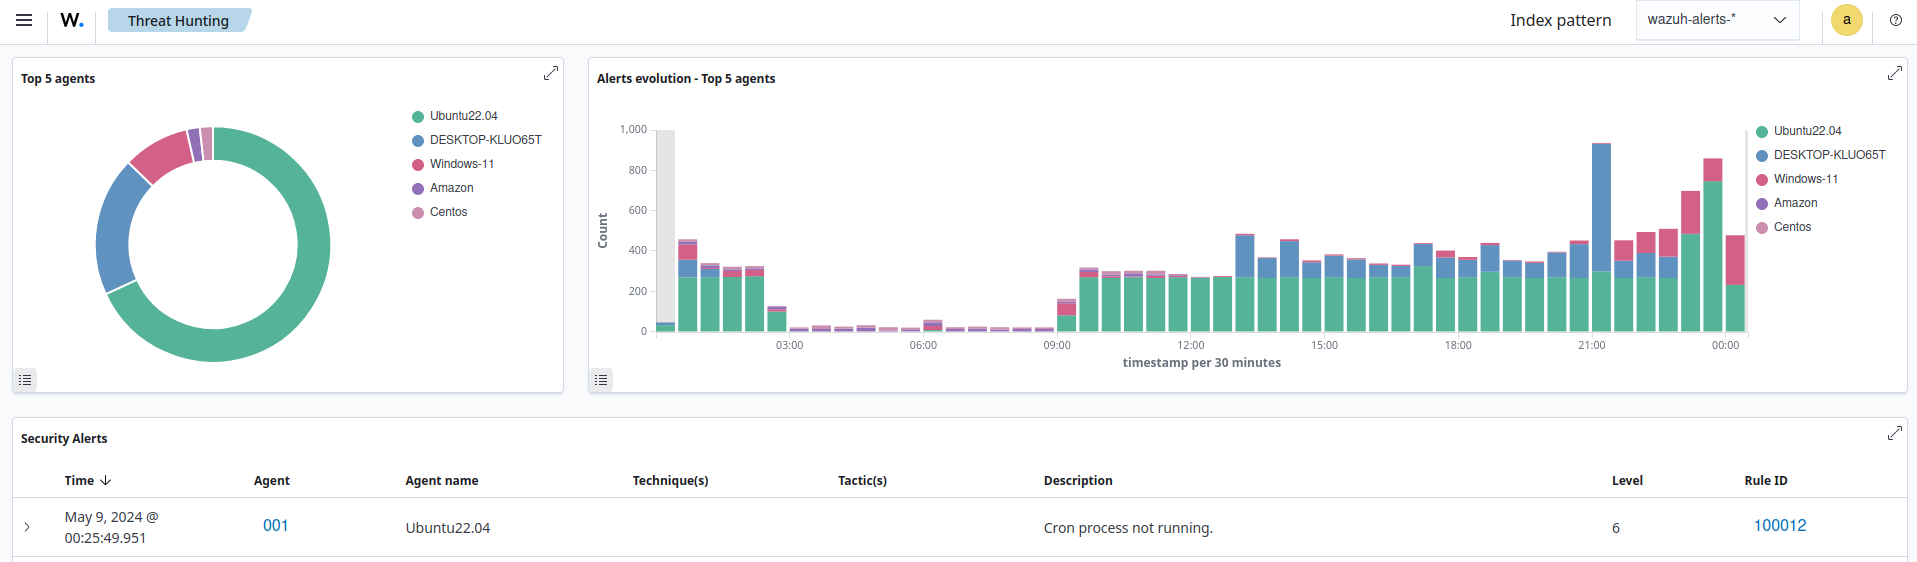Click the Amazon color dot in donut legend
Viewport: 1917px width, 562px height.
pyautogui.click(x=418, y=189)
